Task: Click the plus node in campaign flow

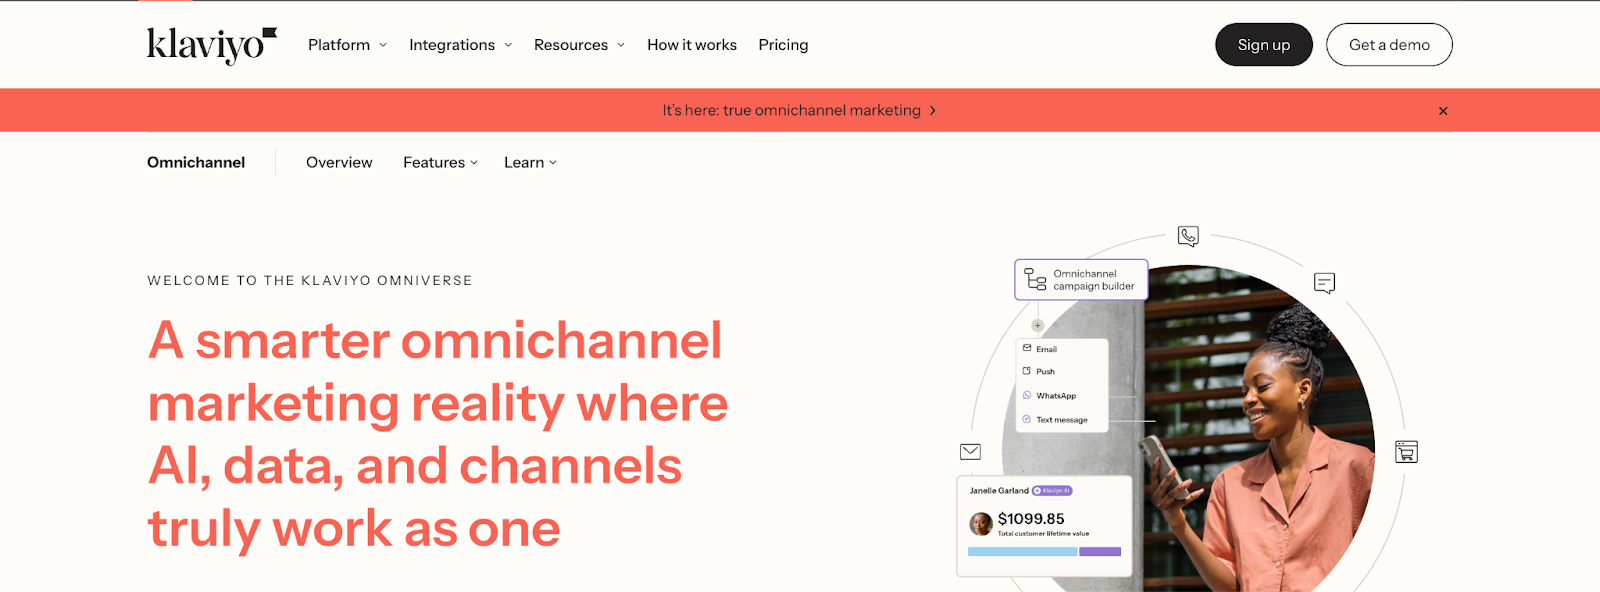Action: coord(1038,325)
